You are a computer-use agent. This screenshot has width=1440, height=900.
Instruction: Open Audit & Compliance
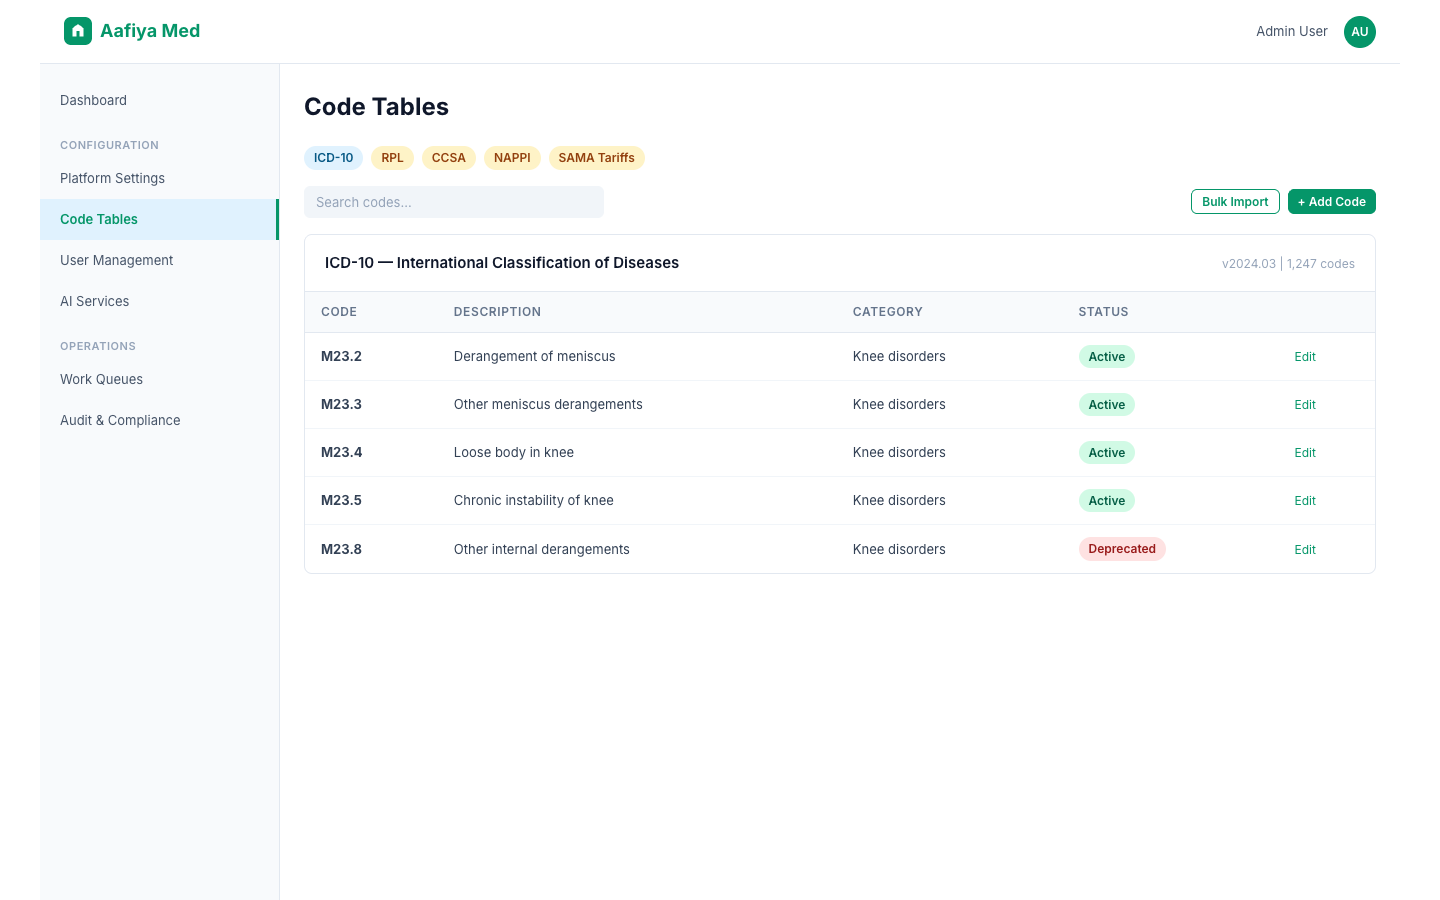click(x=159, y=420)
